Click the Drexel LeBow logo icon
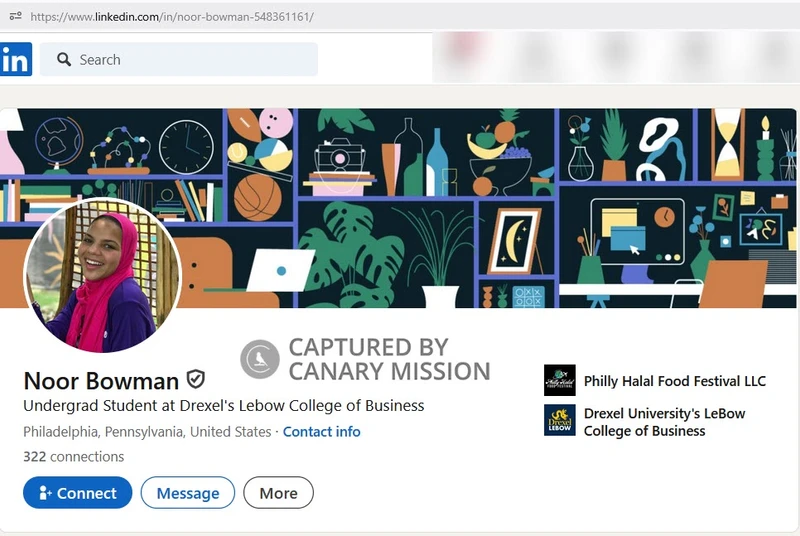Screen dimensions: 800x536 (560, 421)
